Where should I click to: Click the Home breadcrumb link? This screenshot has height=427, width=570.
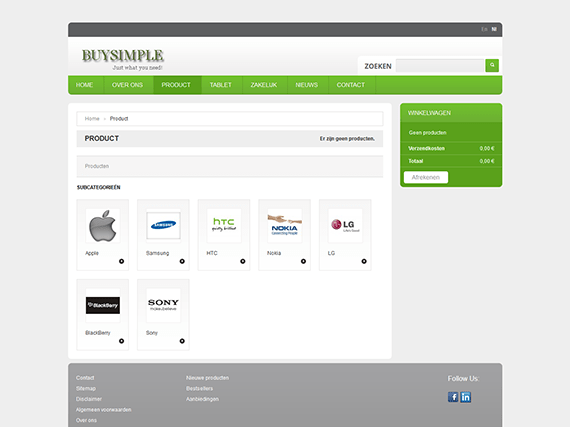pos(92,118)
